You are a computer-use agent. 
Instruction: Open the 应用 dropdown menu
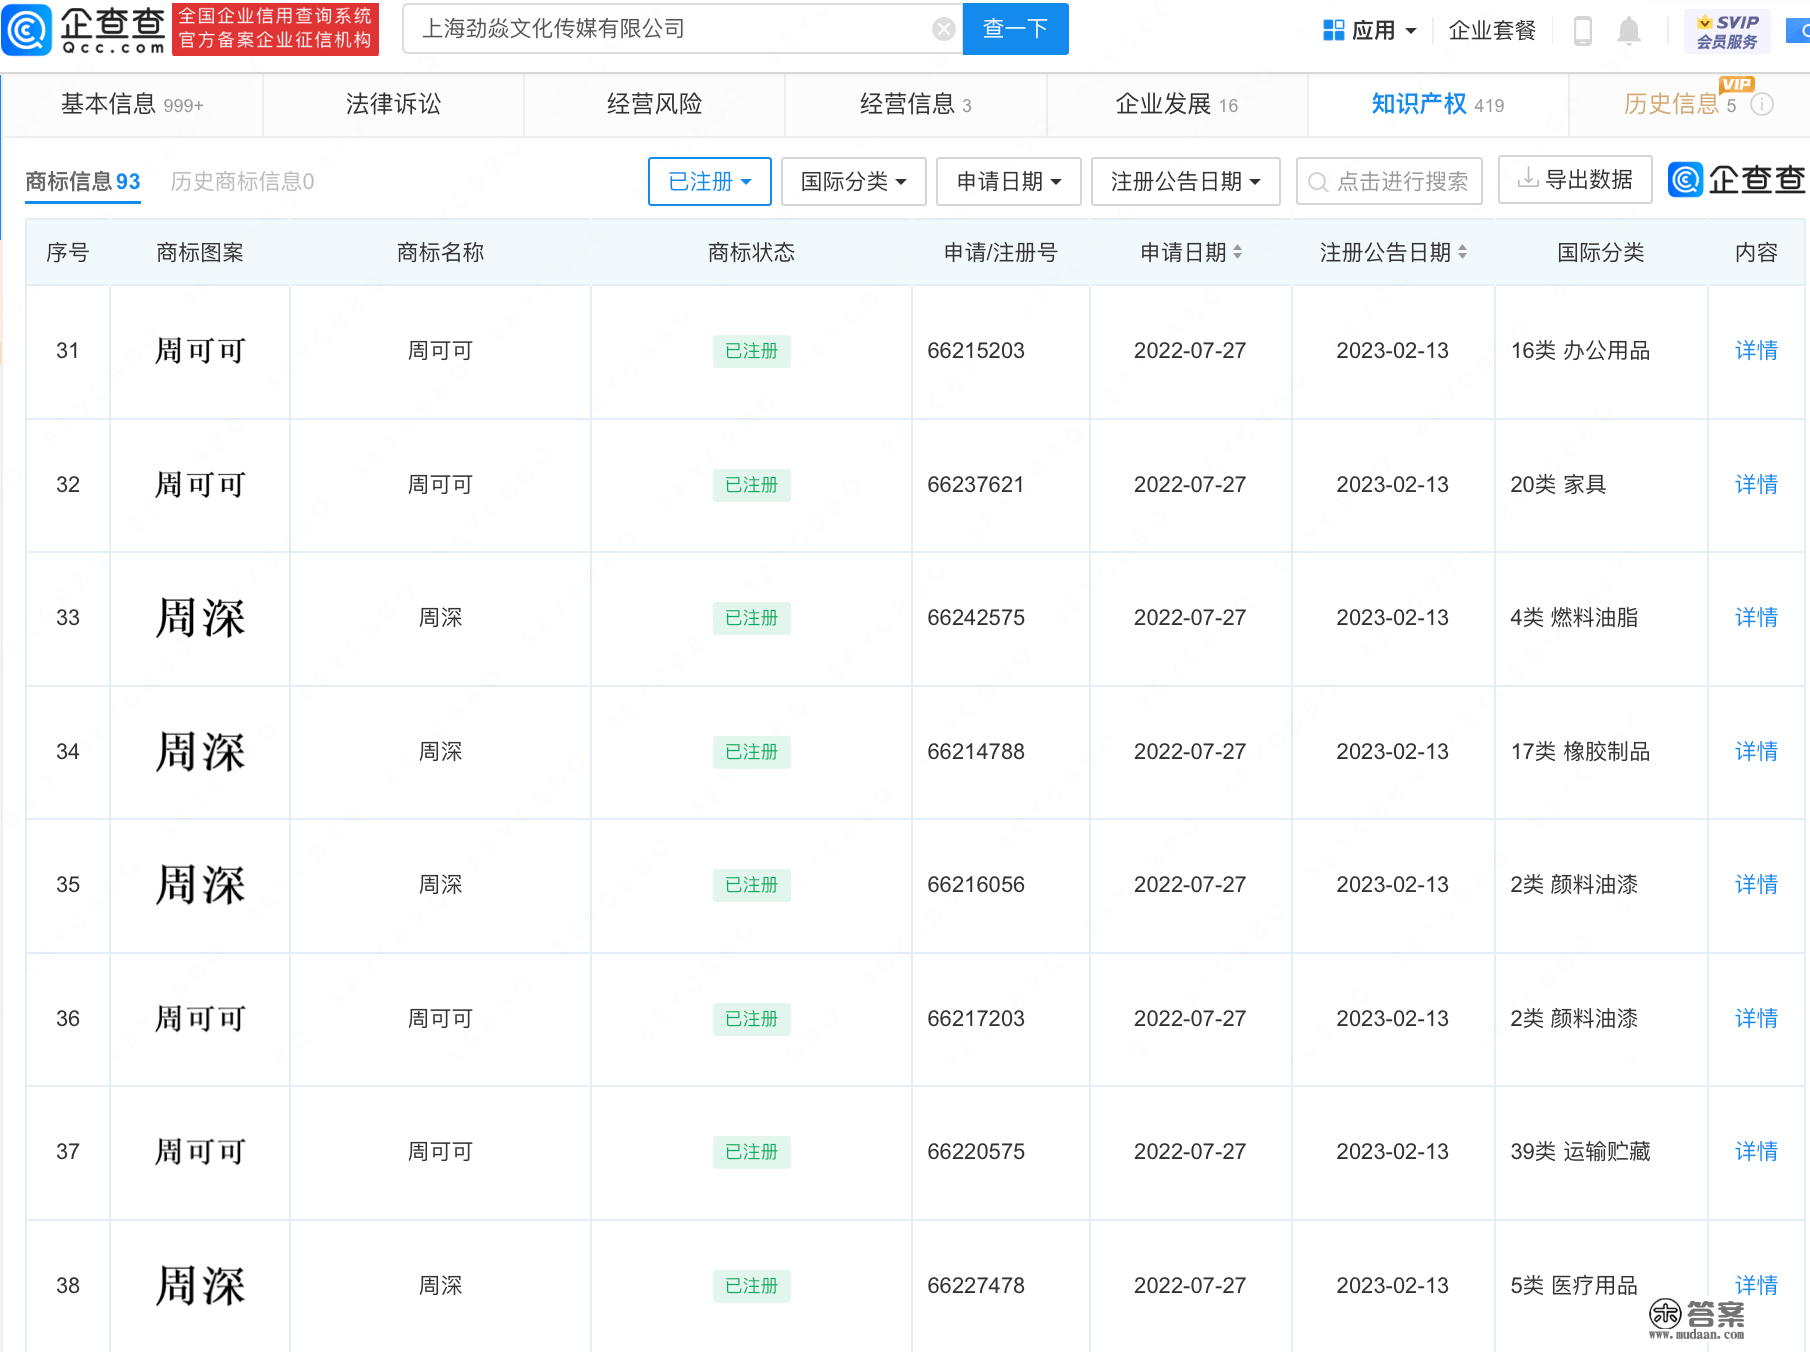point(1370,30)
